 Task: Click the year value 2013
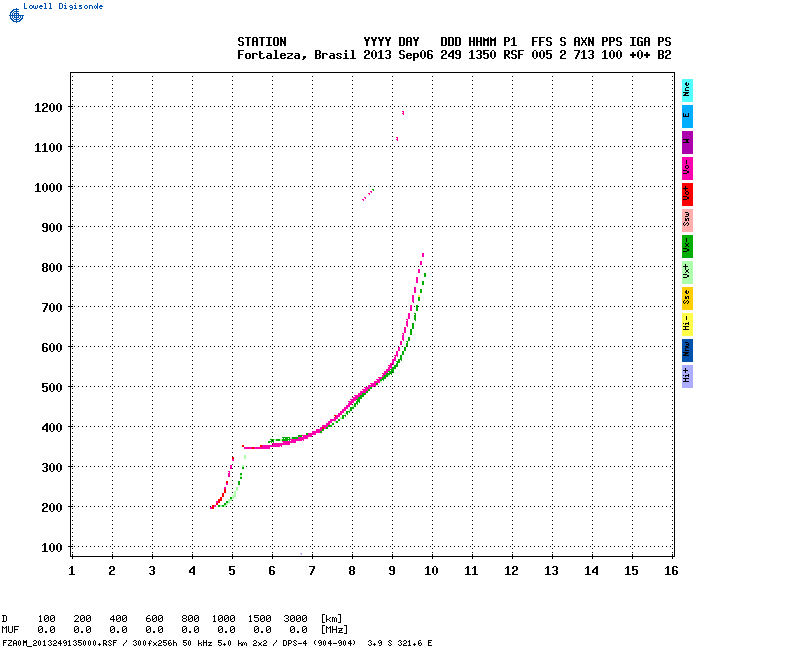click(x=377, y=55)
